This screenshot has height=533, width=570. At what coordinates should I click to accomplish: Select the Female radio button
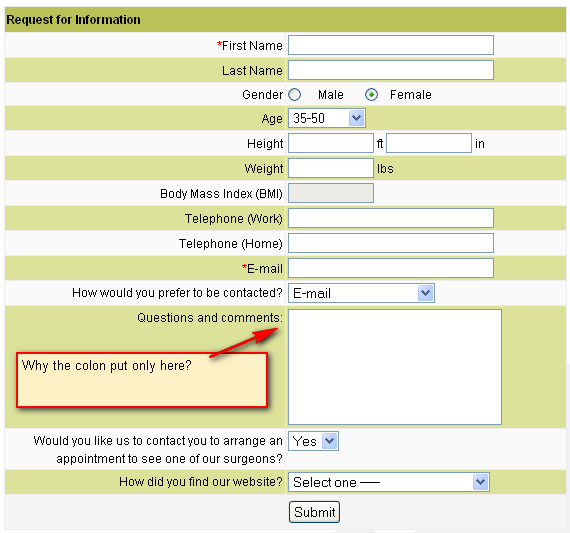point(371,95)
